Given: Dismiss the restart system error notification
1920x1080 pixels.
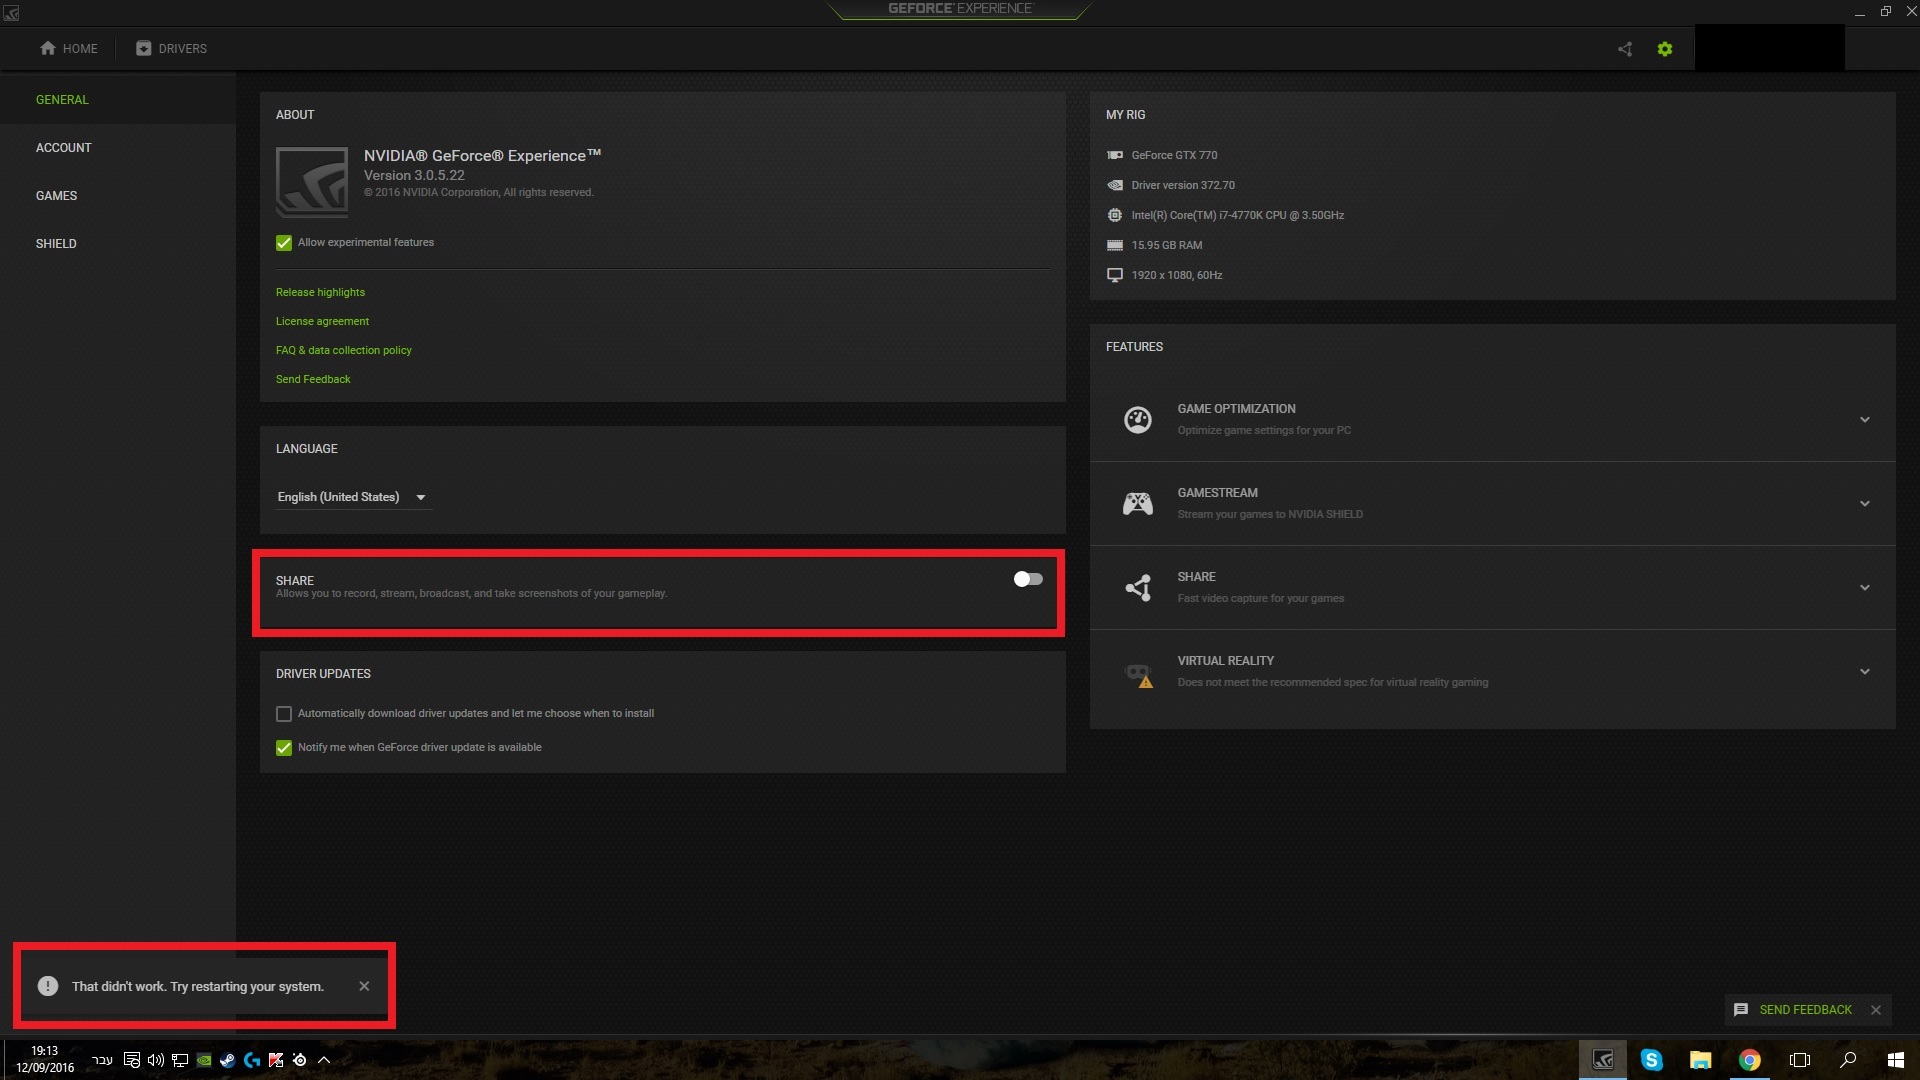Looking at the screenshot, I should click(x=364, y=986).
